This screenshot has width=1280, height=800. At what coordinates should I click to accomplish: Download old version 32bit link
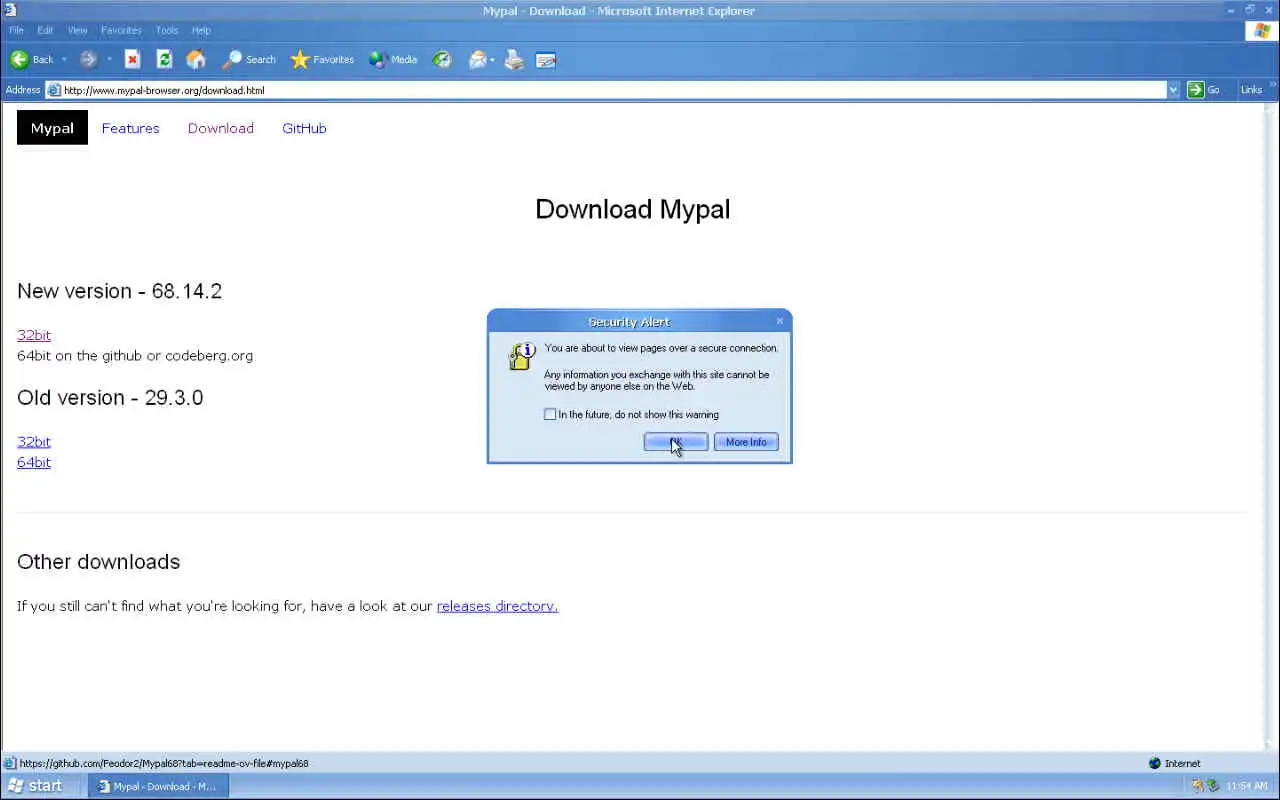pos(34,441)
